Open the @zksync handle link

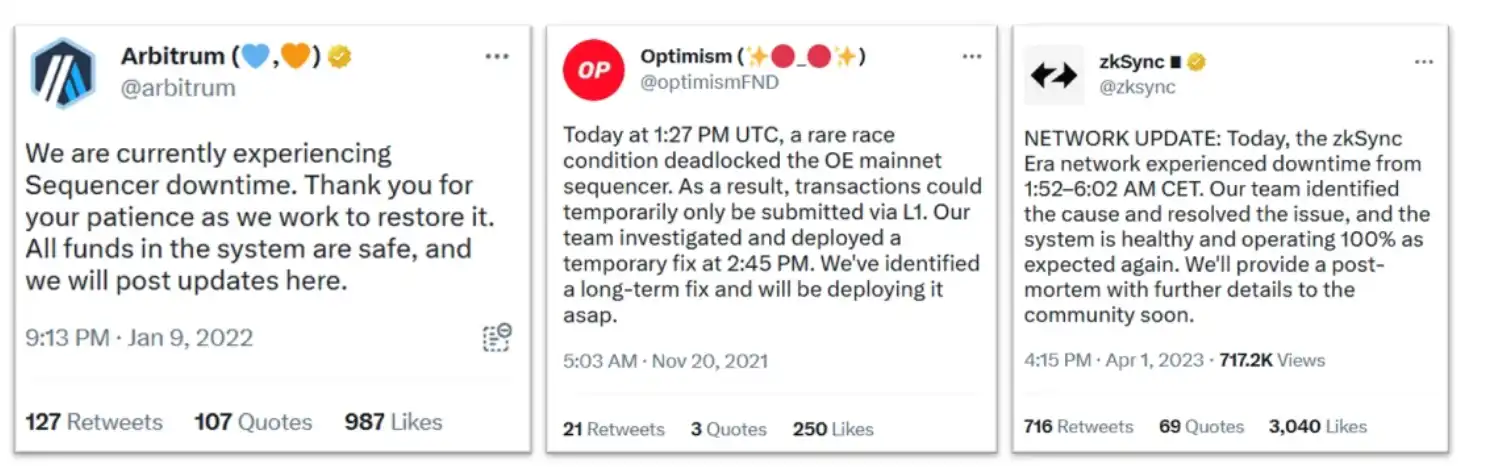(x=1138, y=87)
